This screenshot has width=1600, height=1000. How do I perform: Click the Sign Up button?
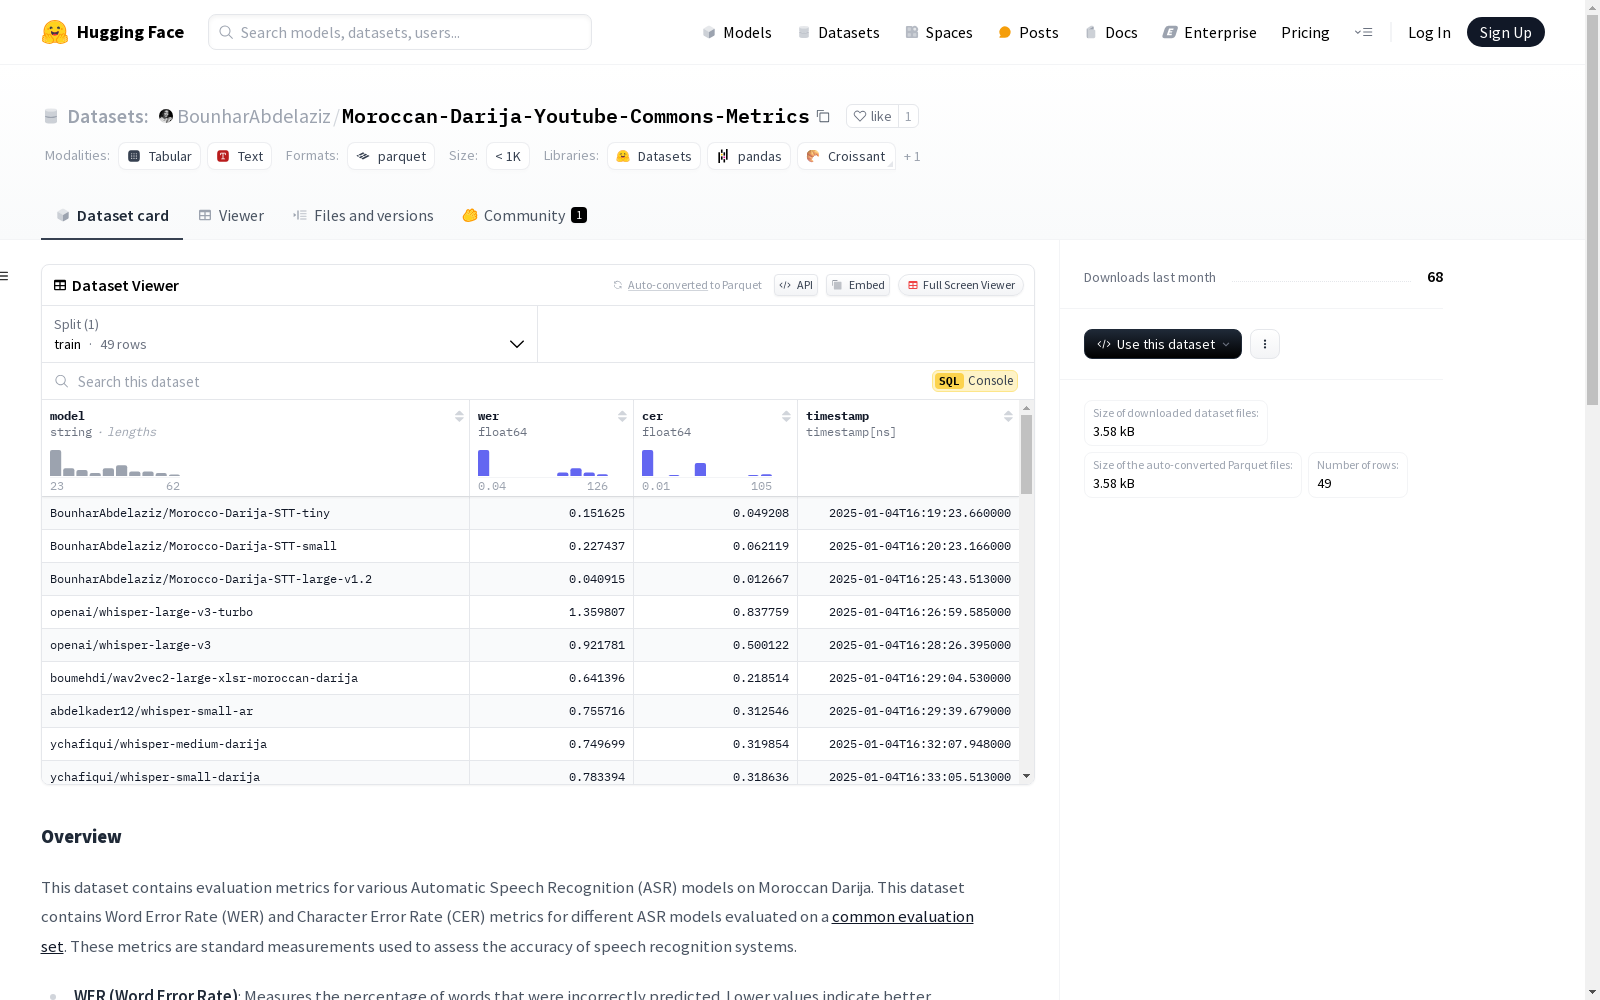click(x=1505, y=32)
